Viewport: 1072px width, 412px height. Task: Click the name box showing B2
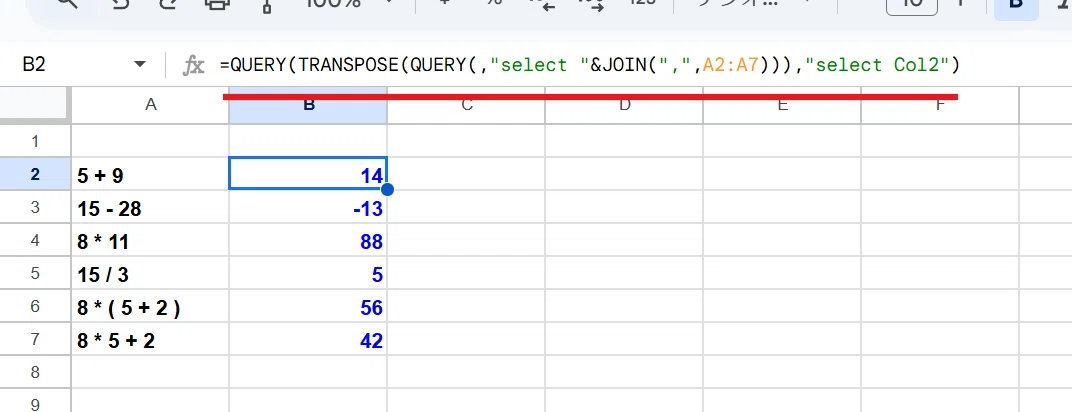(x=34, y=65)
